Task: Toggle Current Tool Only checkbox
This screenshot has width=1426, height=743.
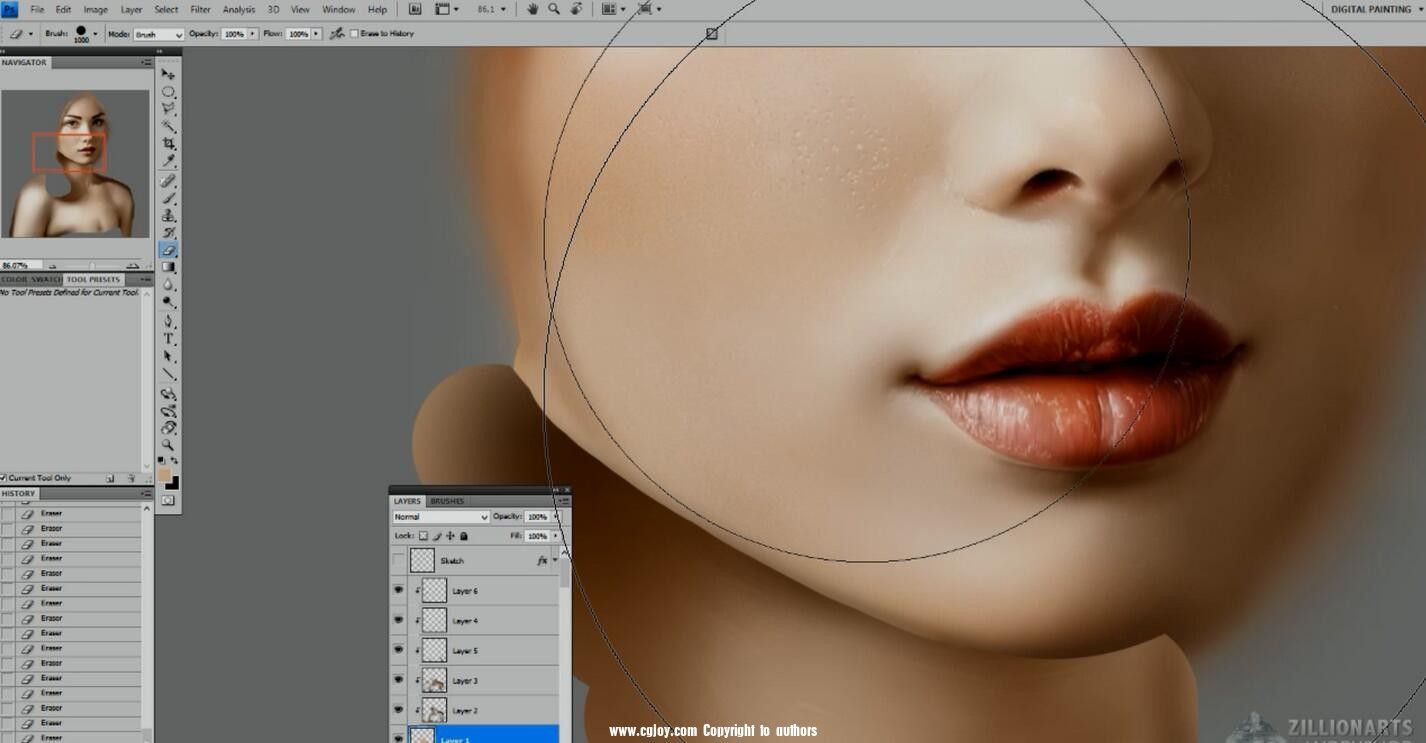Action: [x=4, y=478]
